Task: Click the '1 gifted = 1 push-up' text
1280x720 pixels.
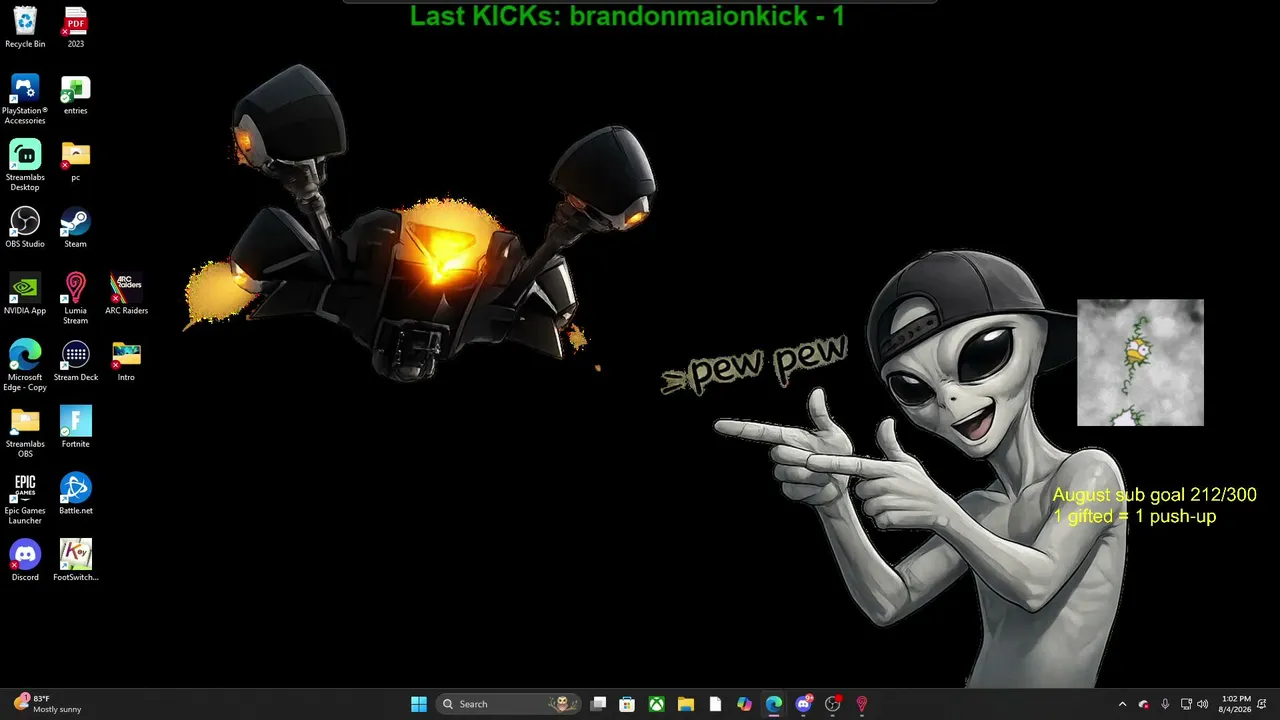Action: pyautogui.click(x=1134, y=516)
